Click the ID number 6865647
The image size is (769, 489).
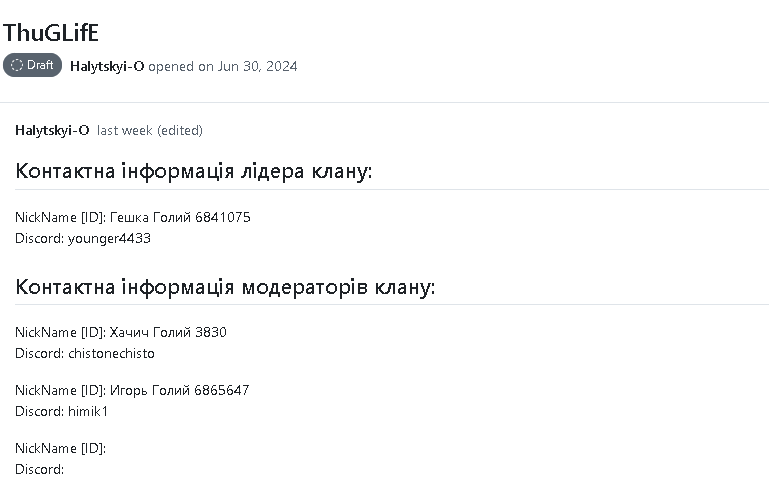click(222, 390)
